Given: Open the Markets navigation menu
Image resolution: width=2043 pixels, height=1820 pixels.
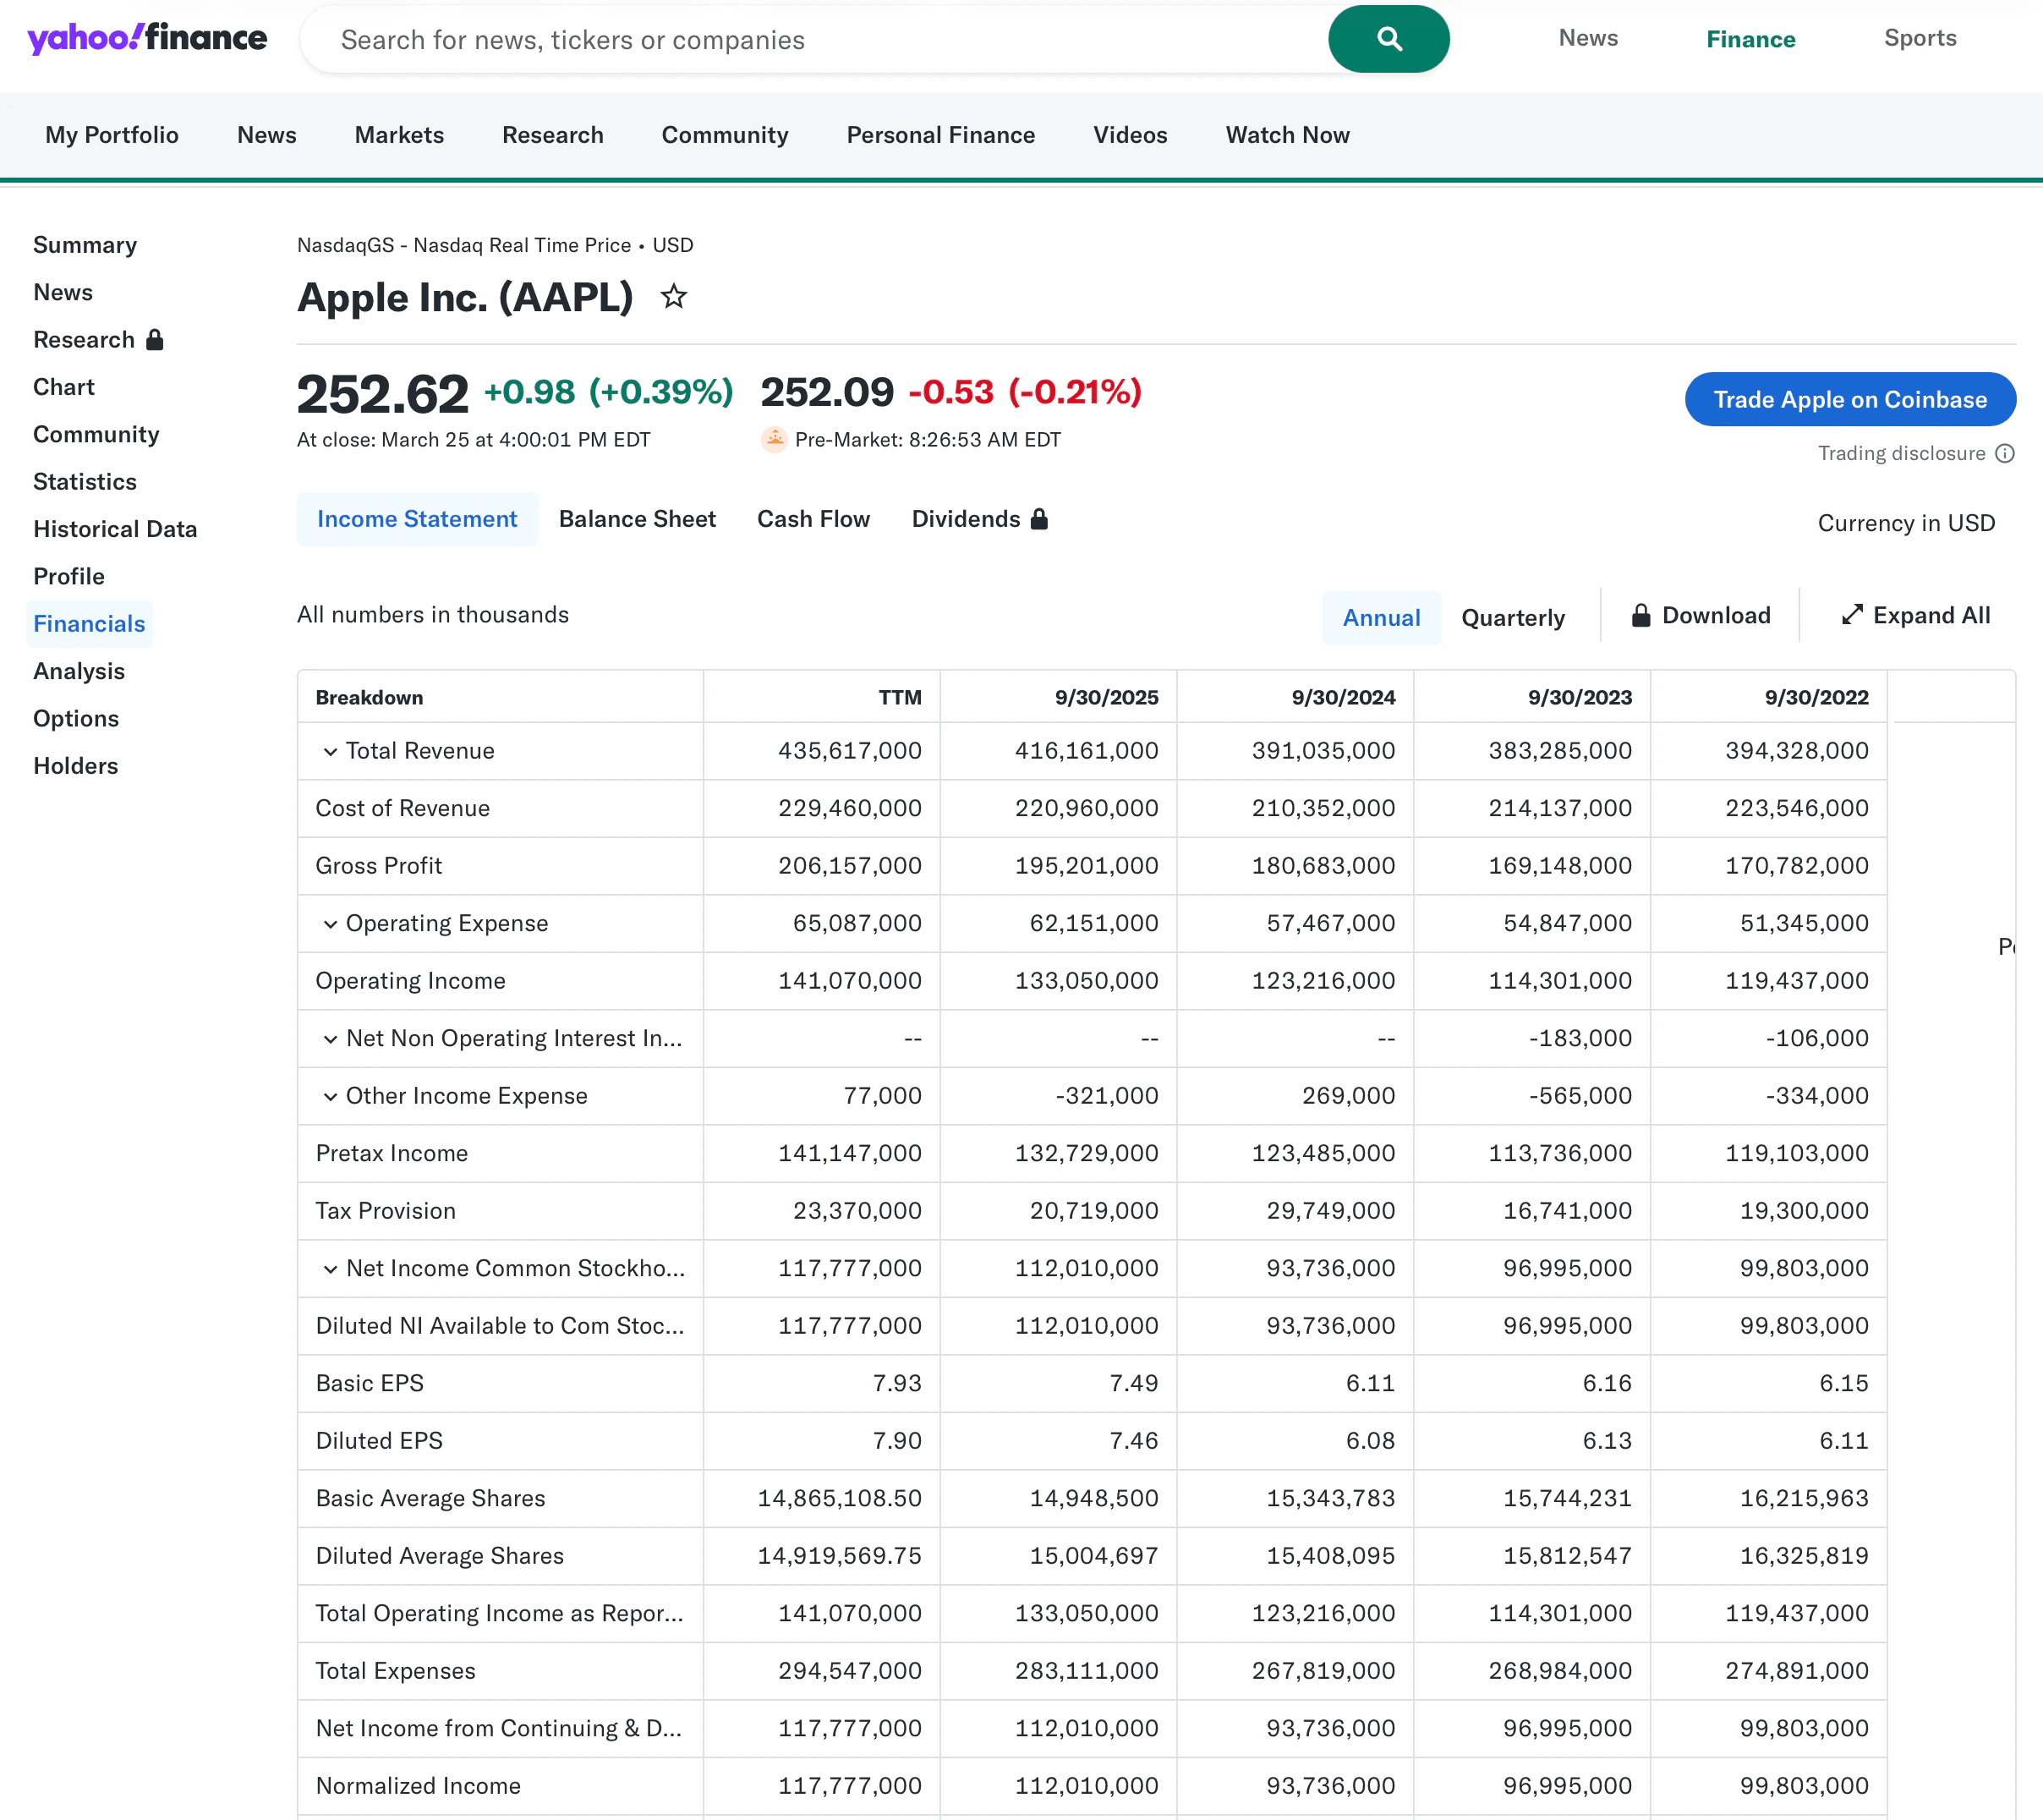Looking at the screenshot, I should coord(398,135).
